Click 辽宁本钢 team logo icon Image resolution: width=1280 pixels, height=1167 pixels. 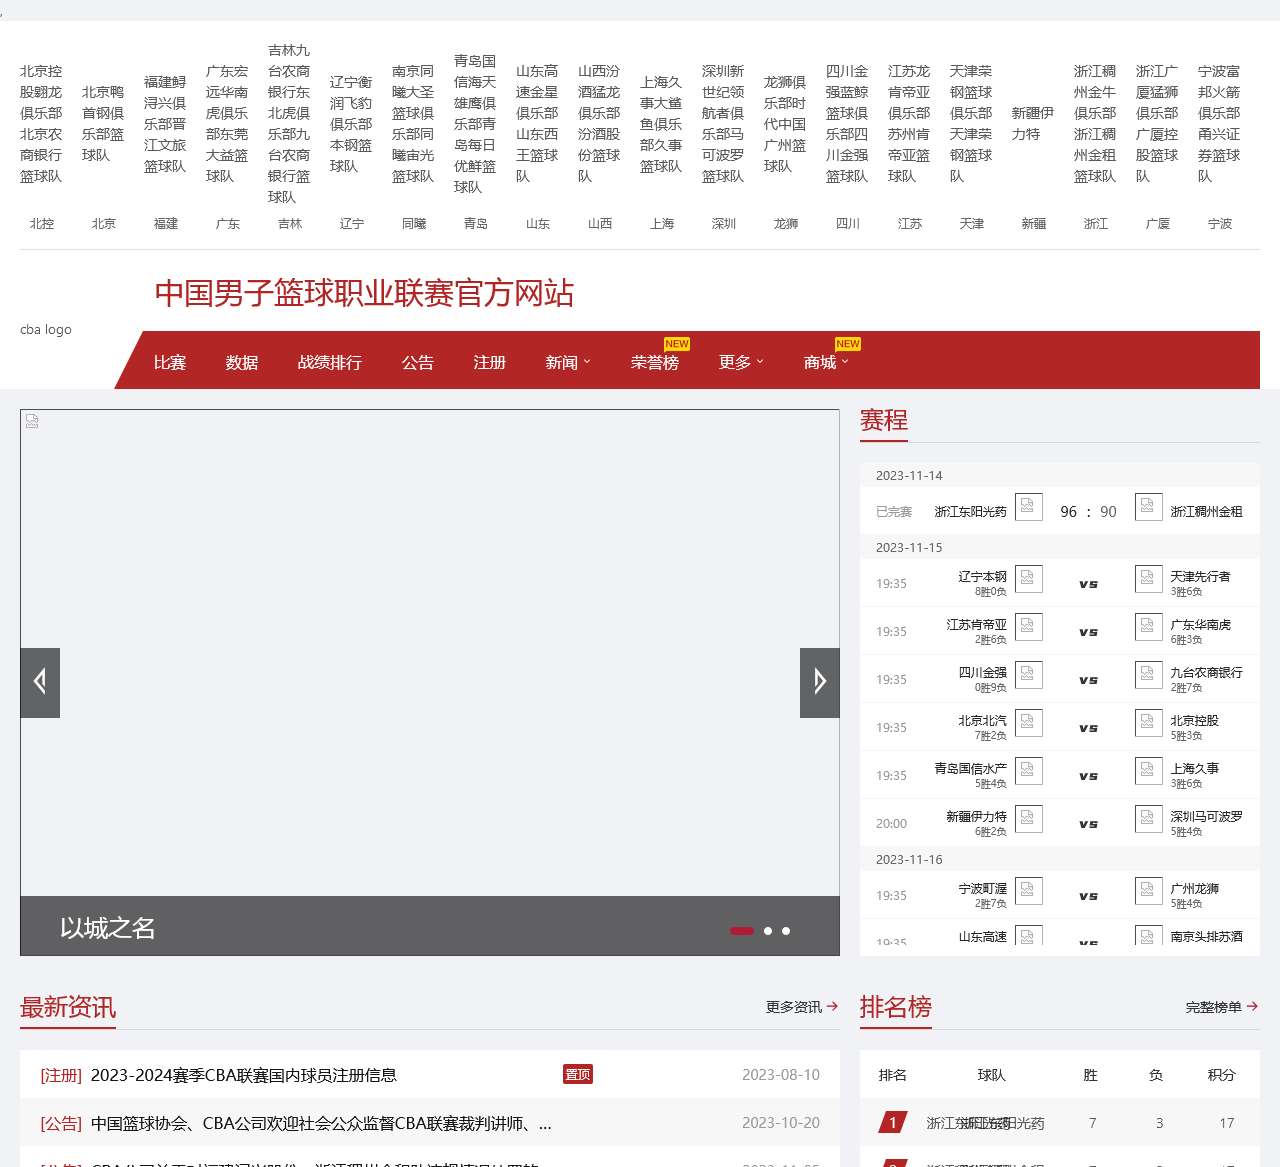(x=1028, y=579)
